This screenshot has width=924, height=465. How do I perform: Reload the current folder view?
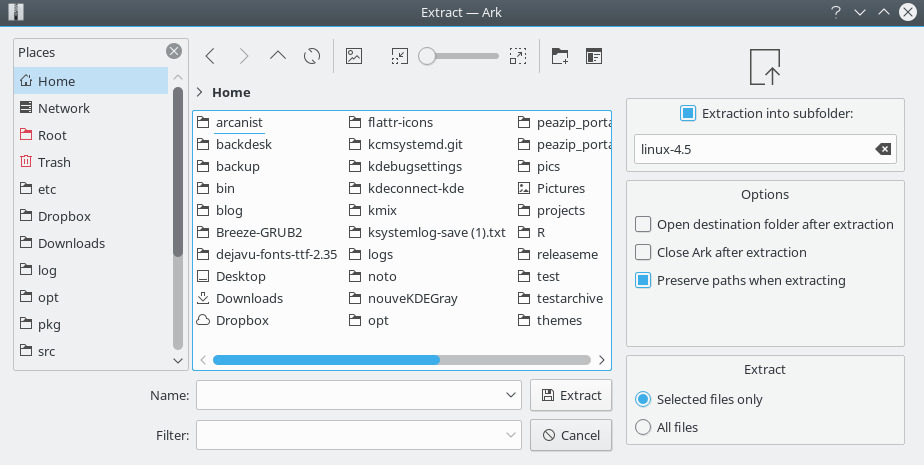(x=312, y=56)
